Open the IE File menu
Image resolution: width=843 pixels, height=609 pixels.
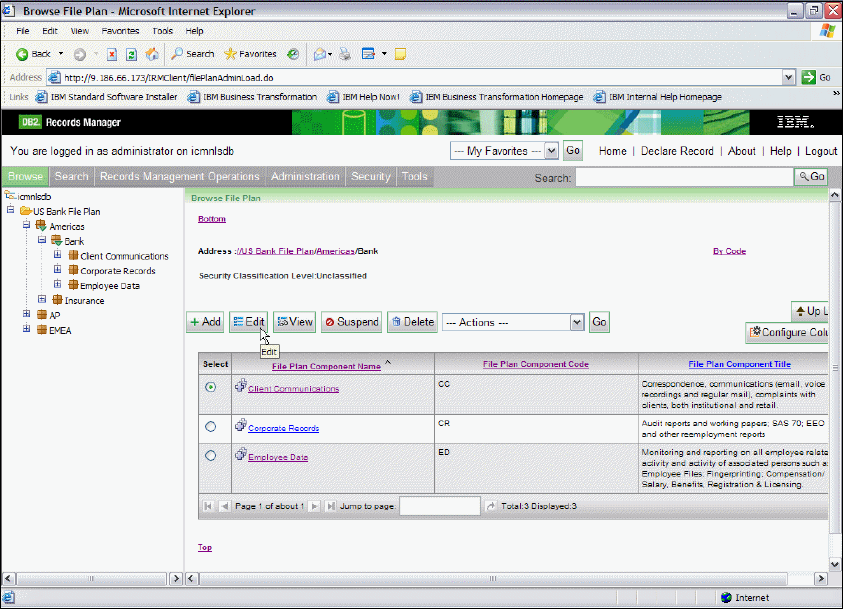pyautogui.click(x=23, y=31)
